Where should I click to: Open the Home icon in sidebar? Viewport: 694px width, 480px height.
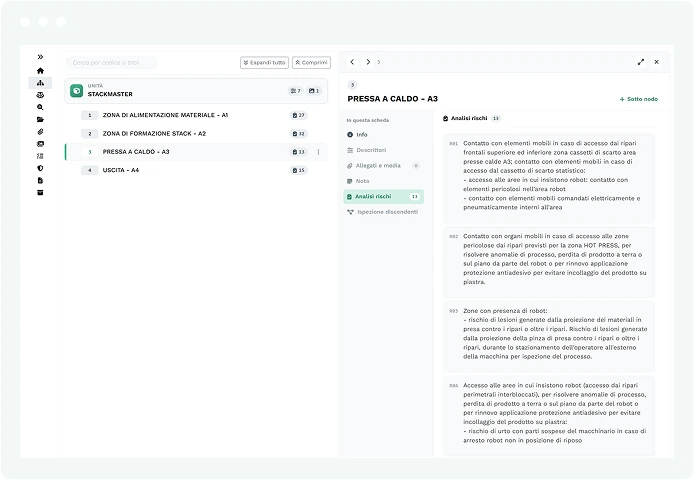click(40, 70)
